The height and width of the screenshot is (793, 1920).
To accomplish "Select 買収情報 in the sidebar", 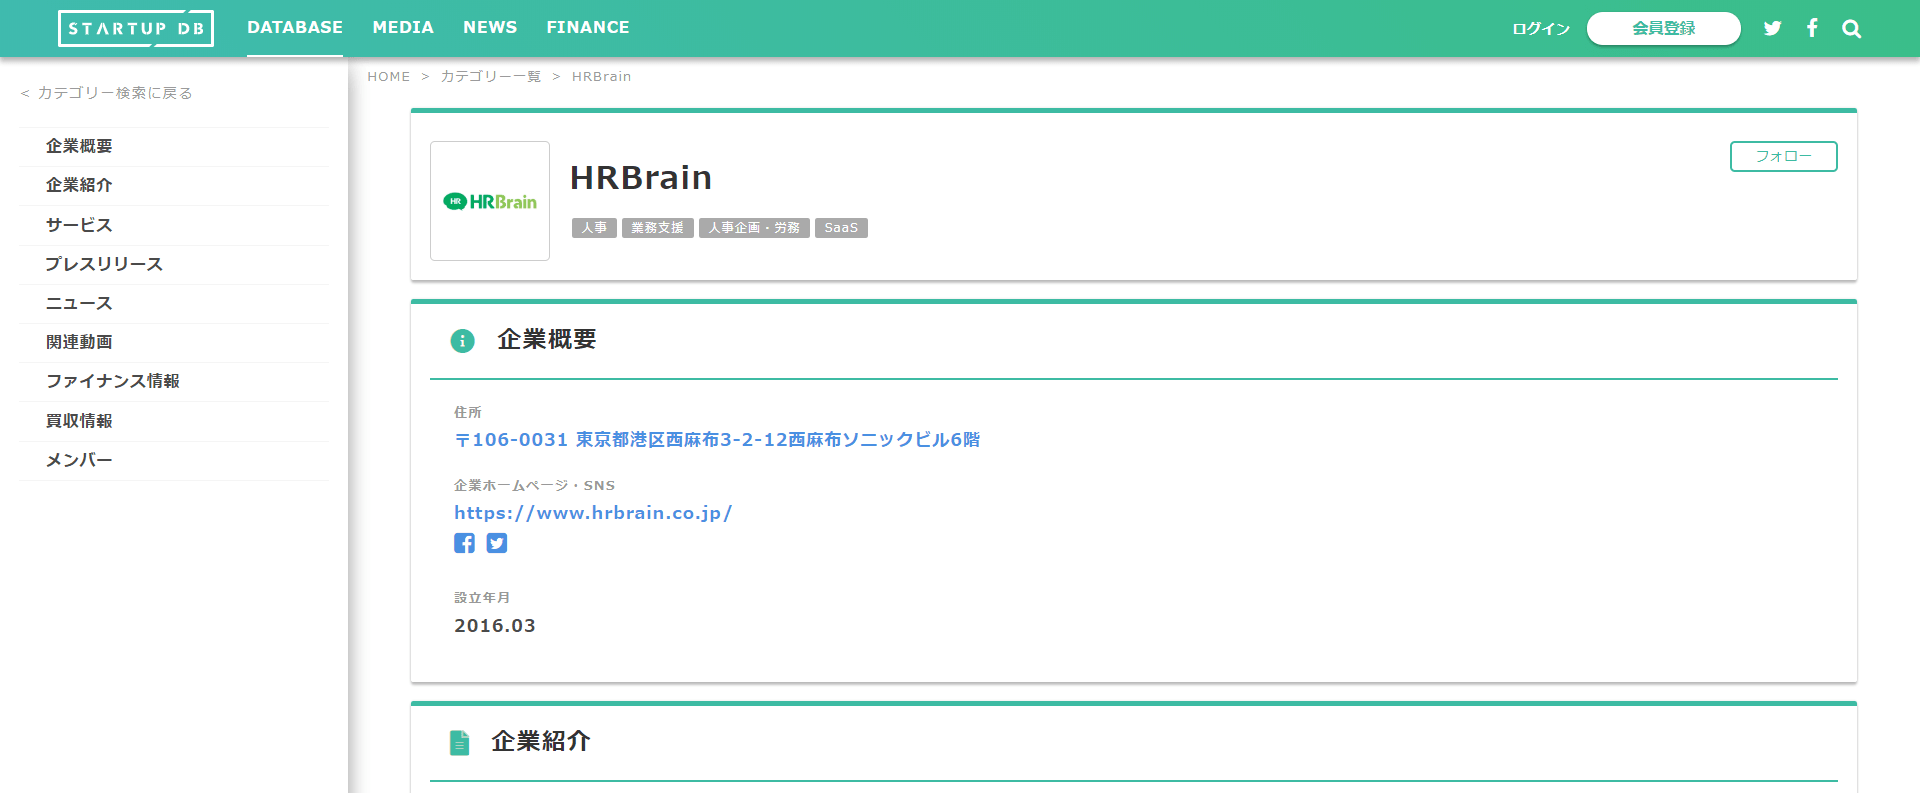I will click(174, 421).
